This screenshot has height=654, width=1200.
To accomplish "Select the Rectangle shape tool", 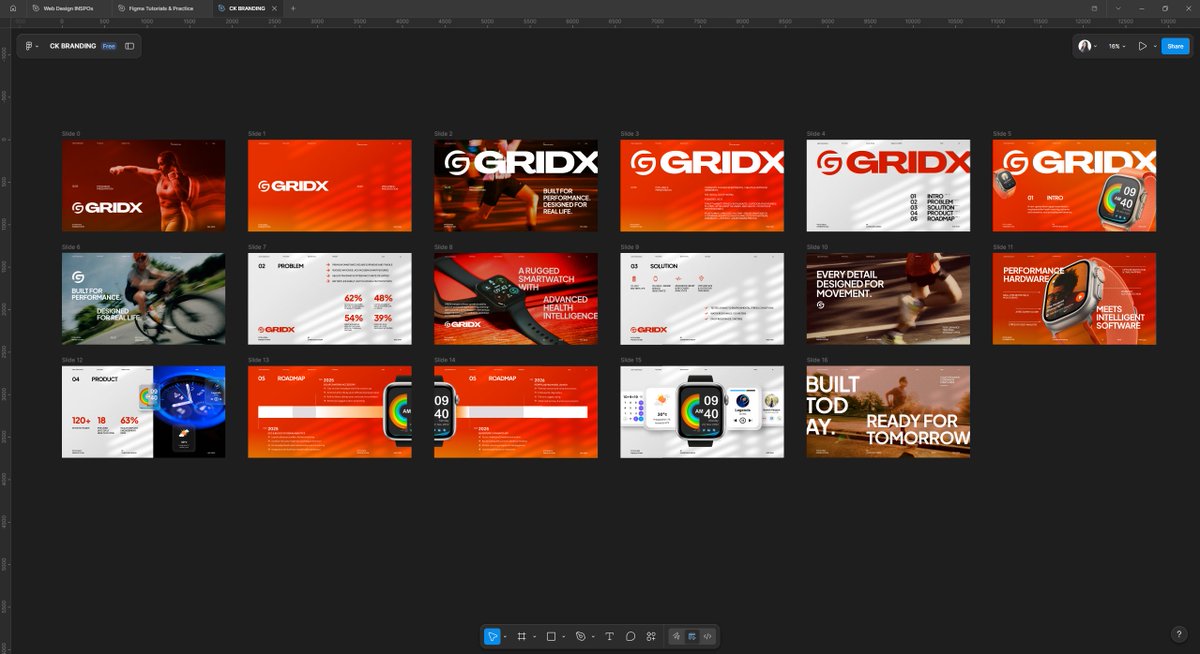I will 551,636.
